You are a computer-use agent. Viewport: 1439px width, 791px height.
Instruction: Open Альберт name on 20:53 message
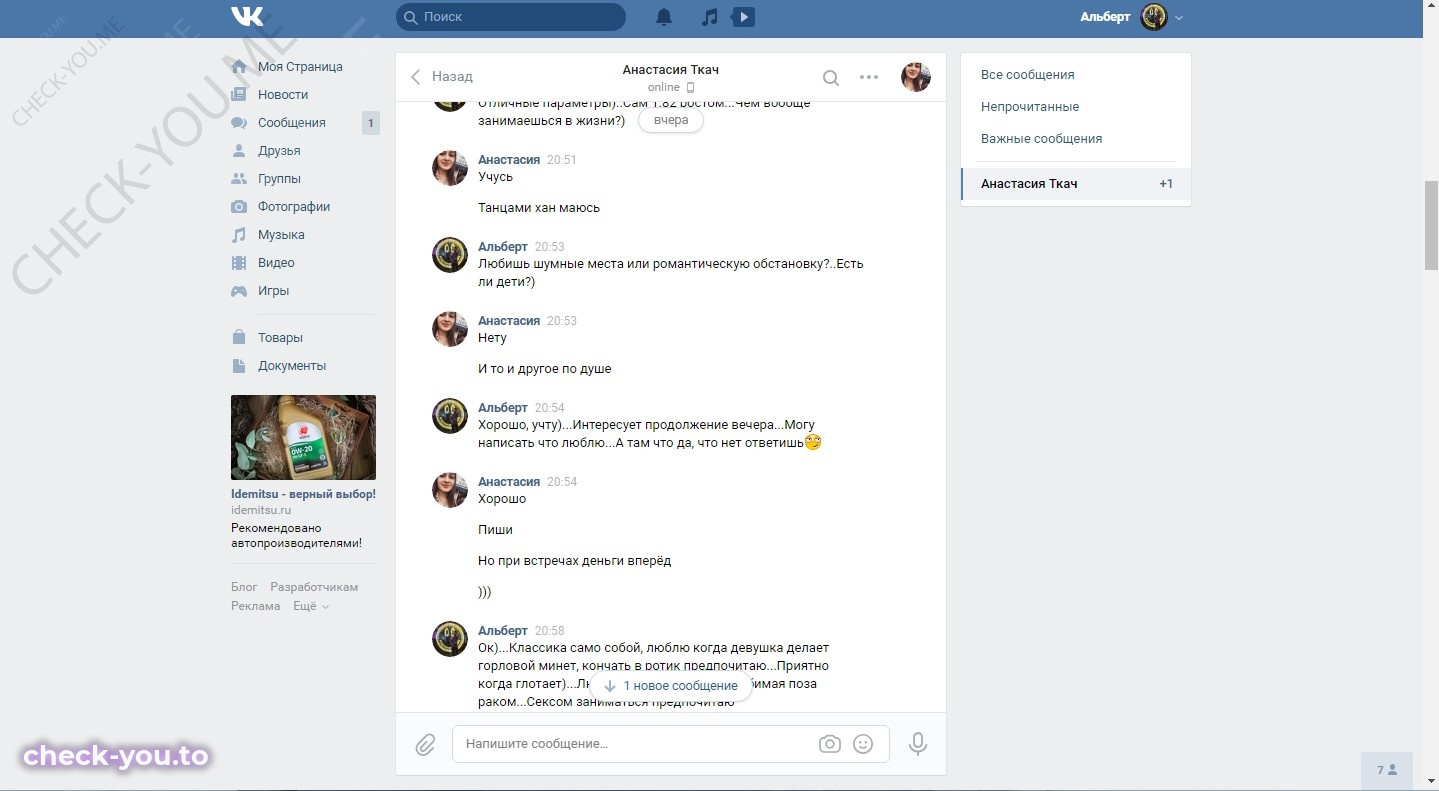(503, 247)
